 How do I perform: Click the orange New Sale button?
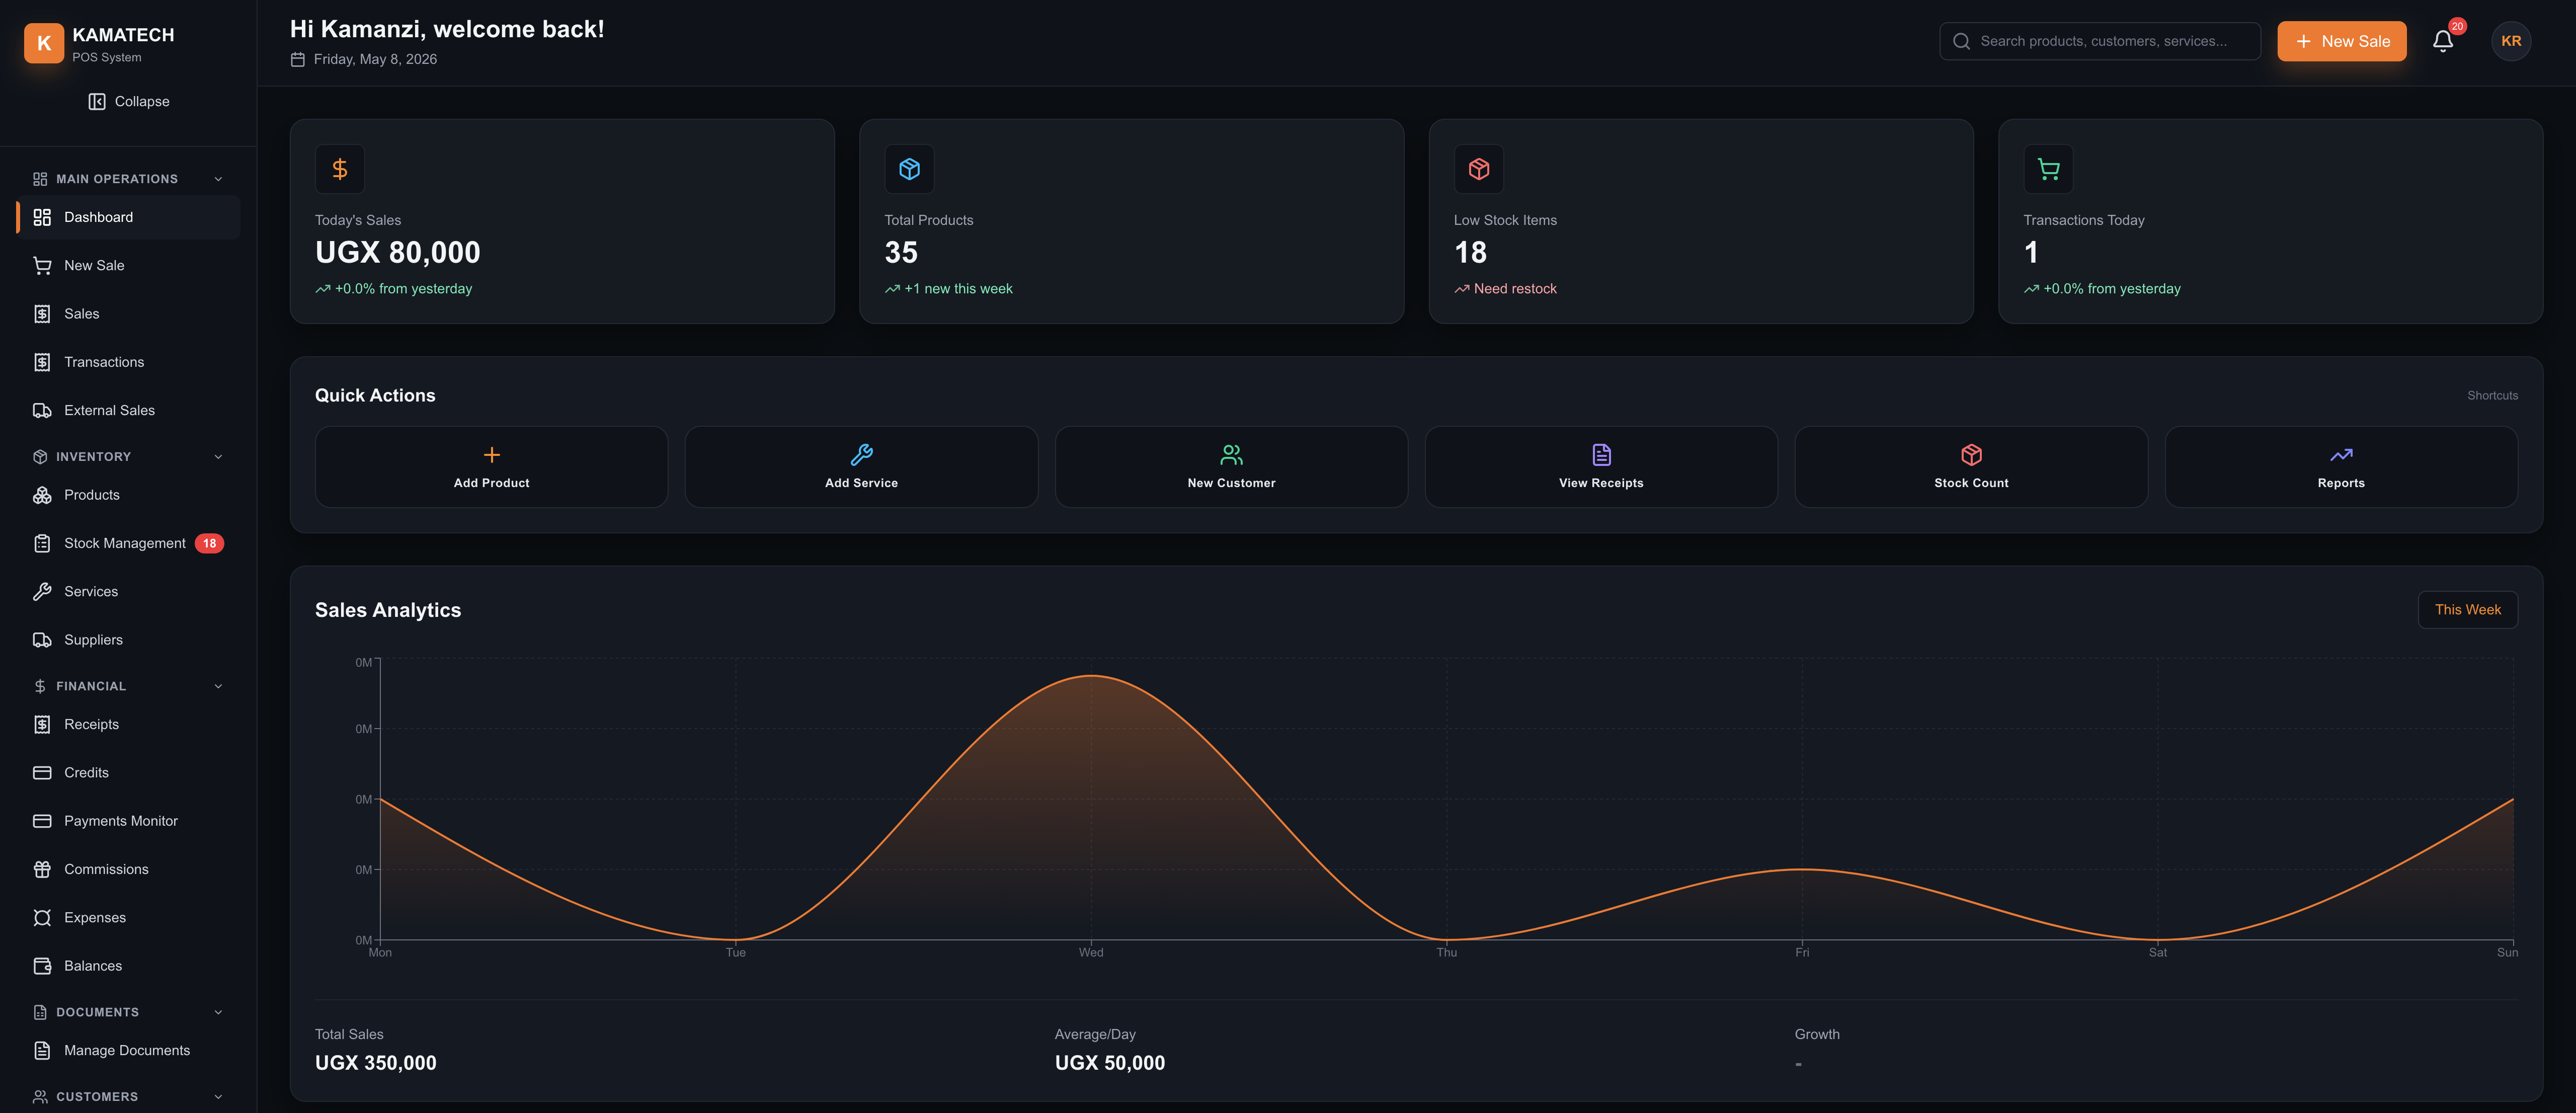(2341, 41)
